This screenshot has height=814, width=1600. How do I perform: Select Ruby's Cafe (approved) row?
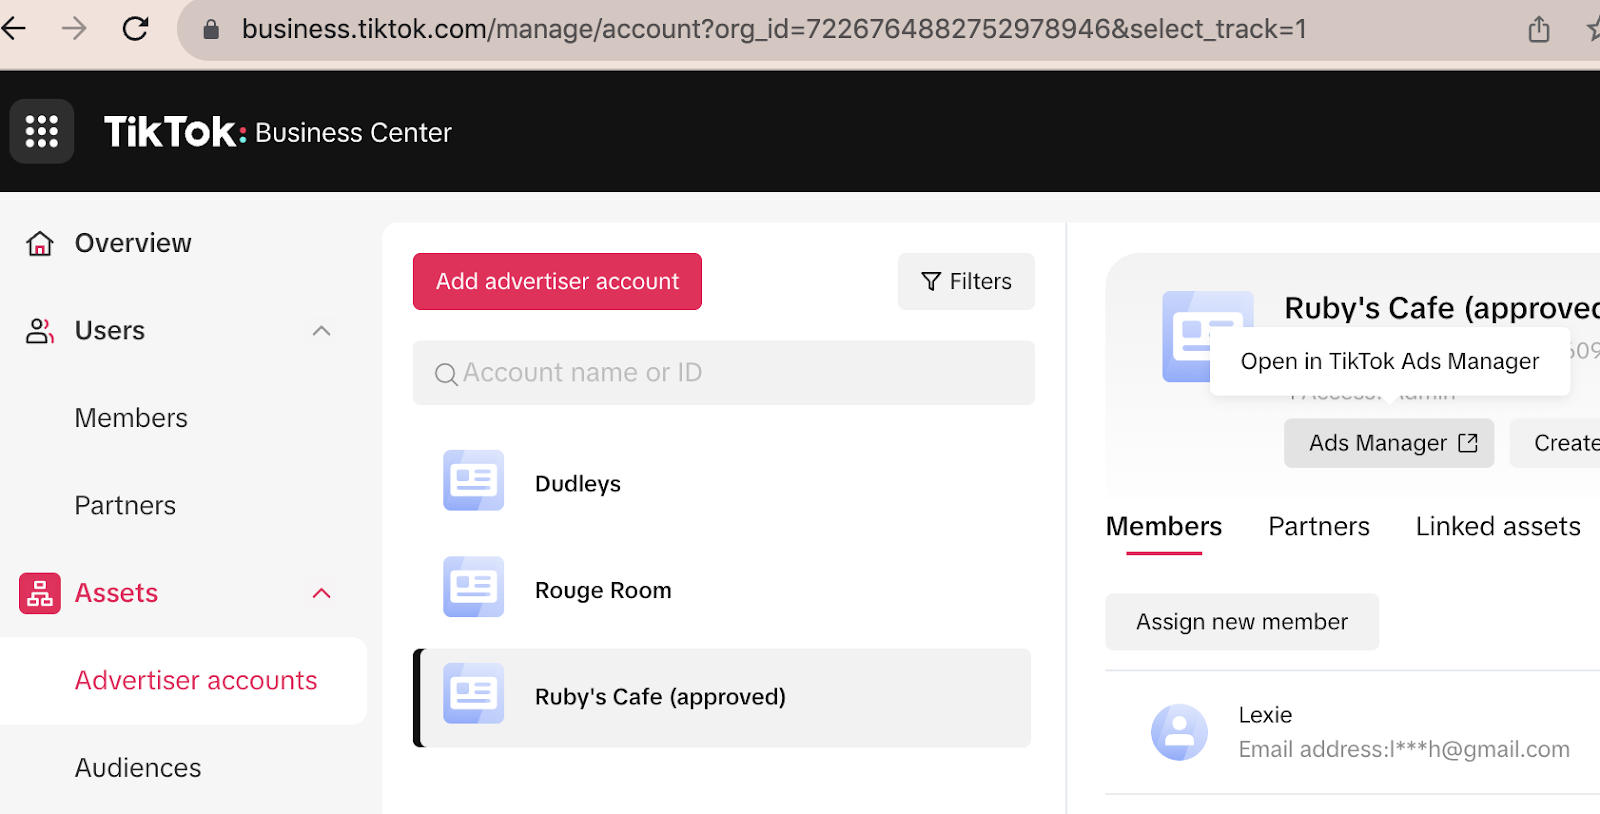tap(722, 697)
